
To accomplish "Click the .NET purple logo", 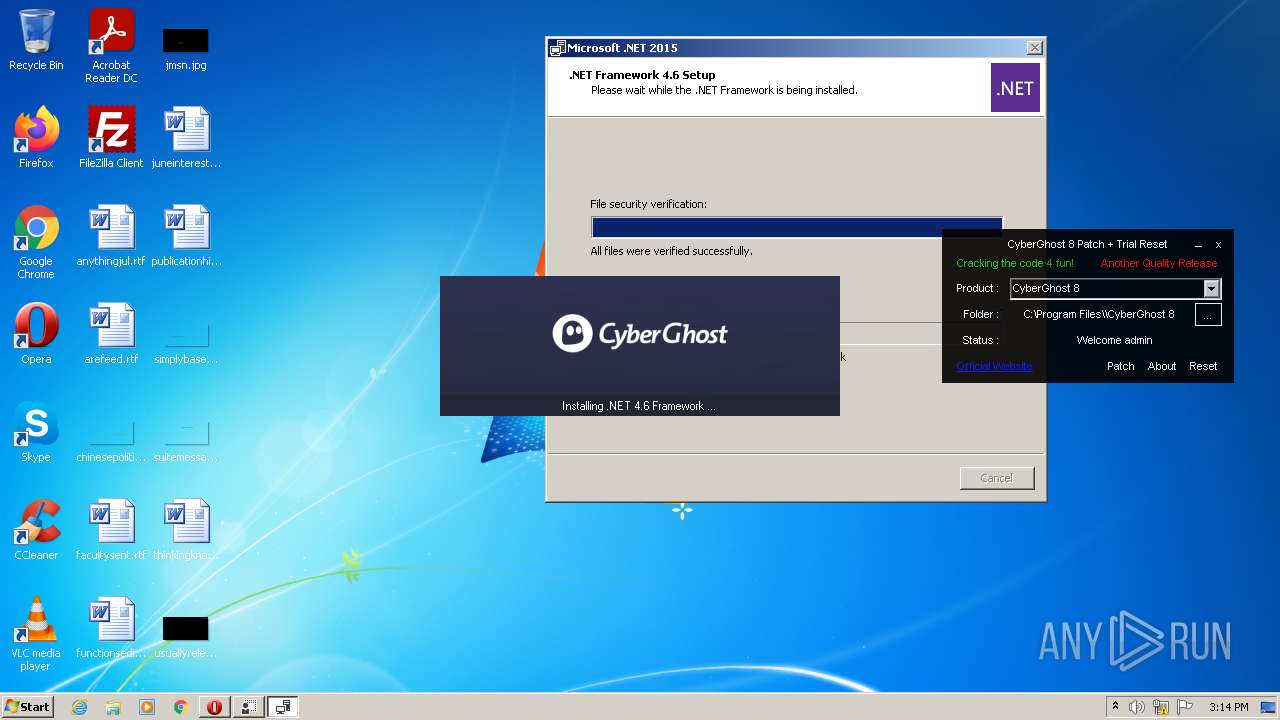I will (x=1015, y=88).
